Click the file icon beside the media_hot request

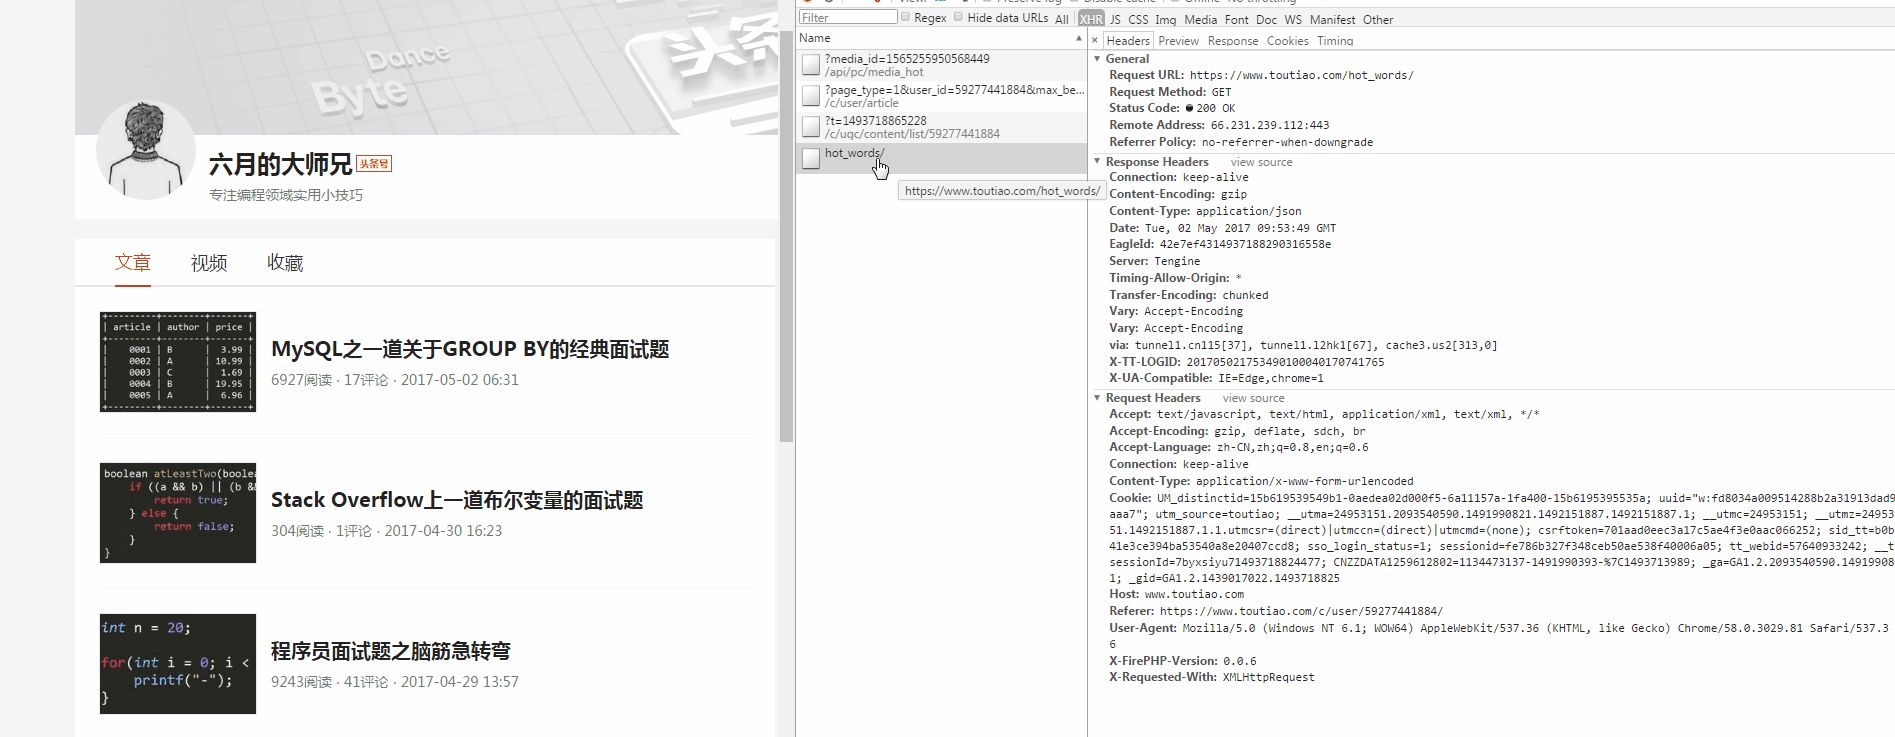(x=811, y=65)
